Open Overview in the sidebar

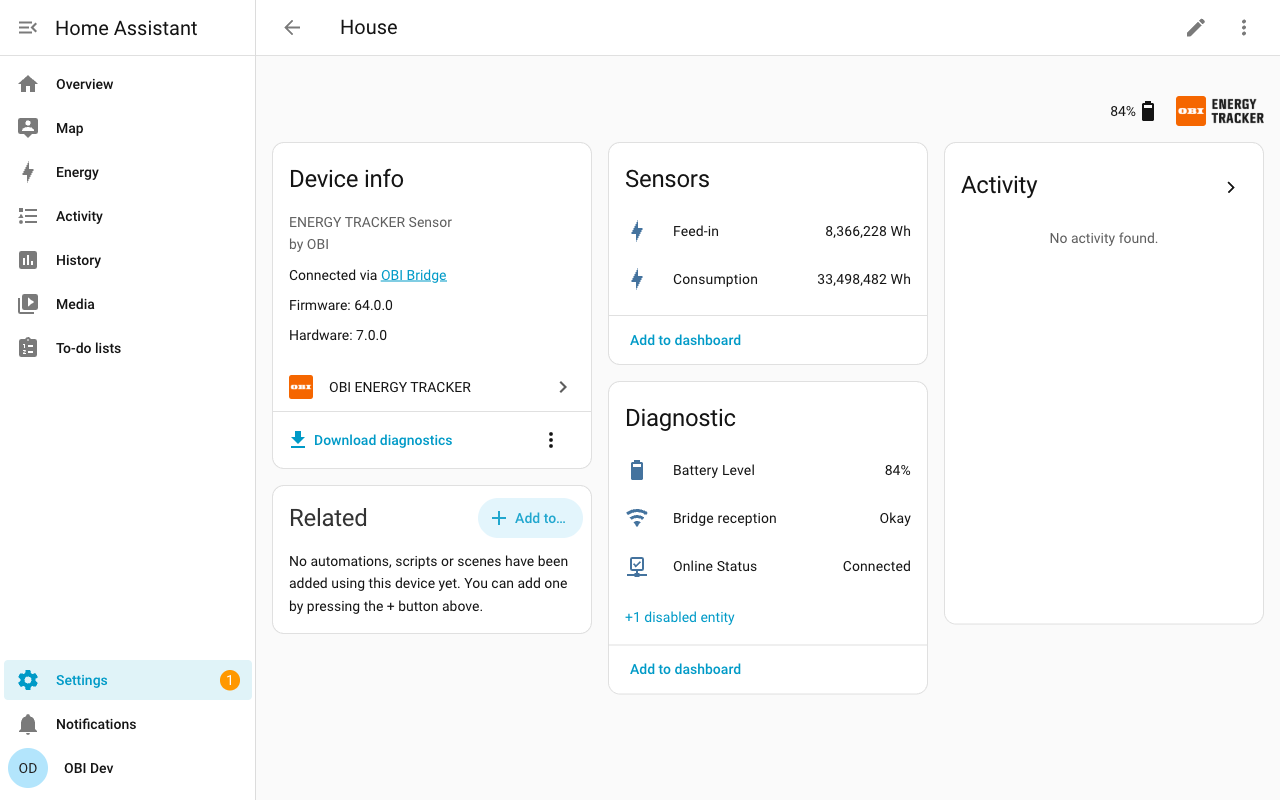tap(128, 84)
